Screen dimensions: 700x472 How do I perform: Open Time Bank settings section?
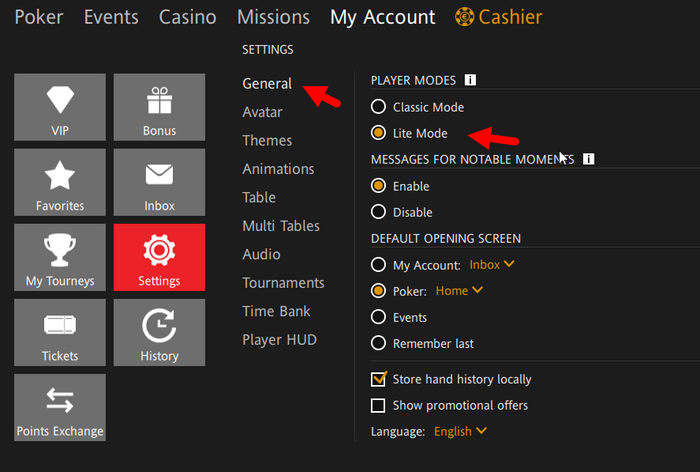click(276, 311)
